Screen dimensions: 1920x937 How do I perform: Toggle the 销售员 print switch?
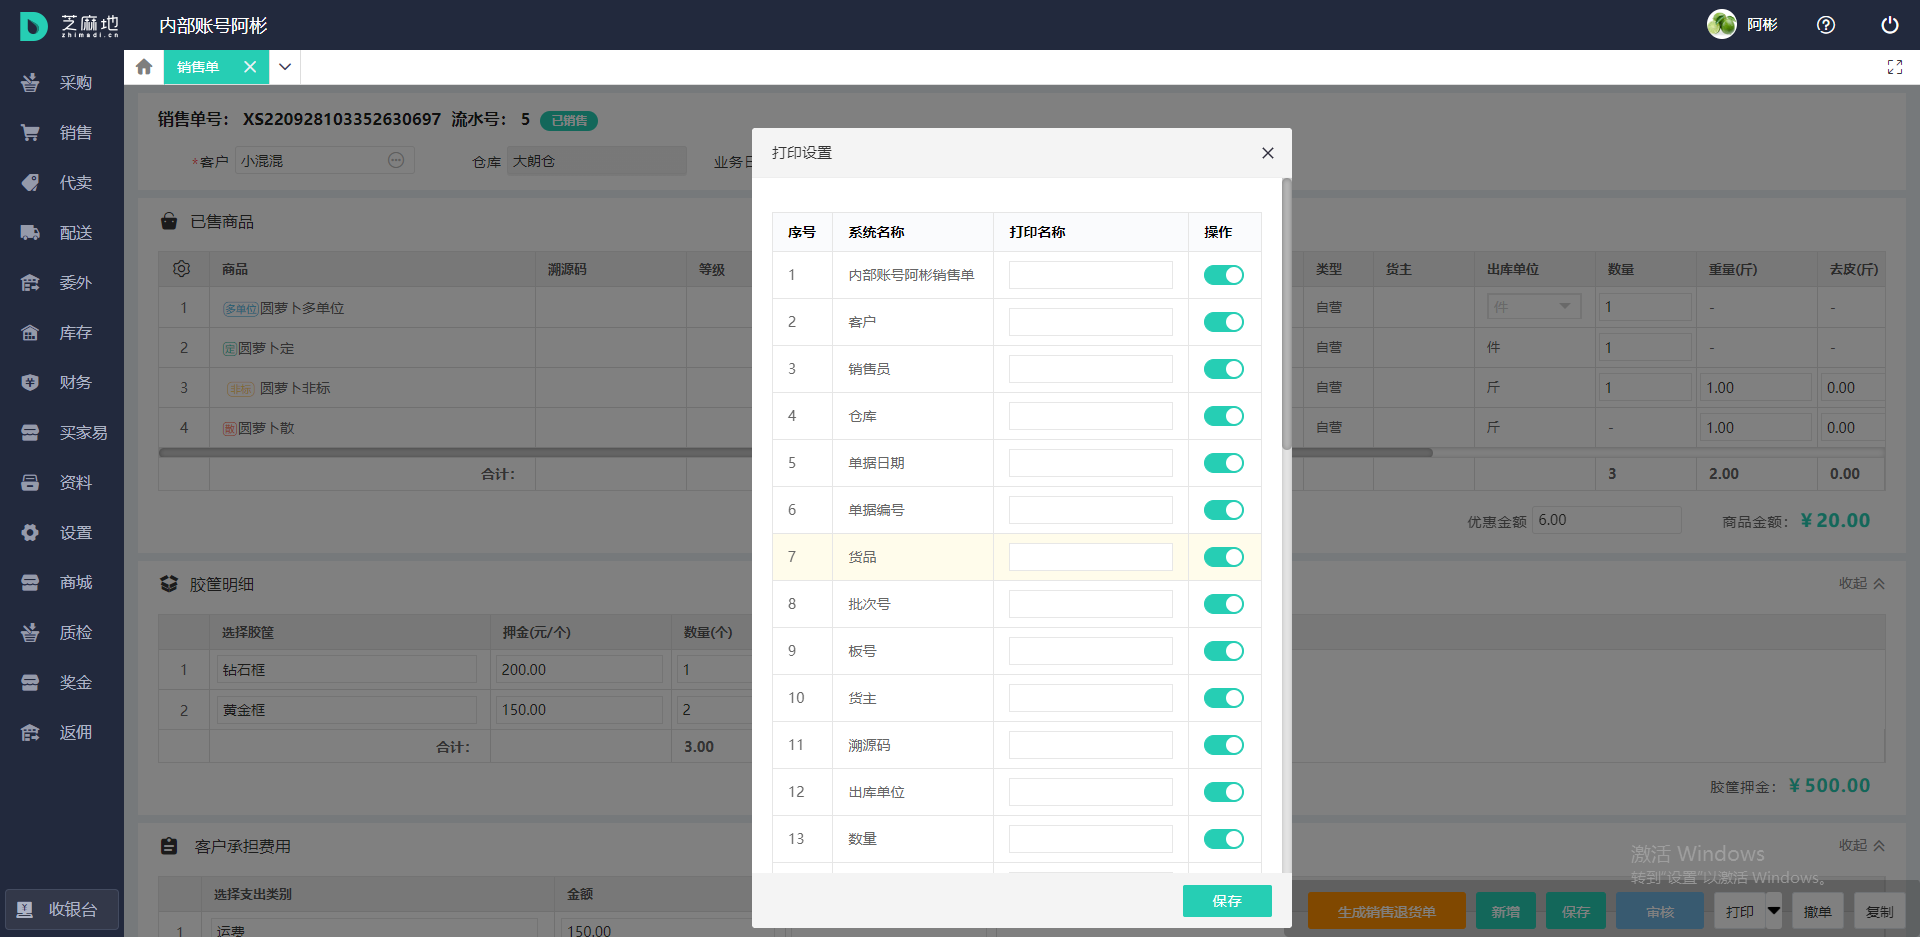1224,369
